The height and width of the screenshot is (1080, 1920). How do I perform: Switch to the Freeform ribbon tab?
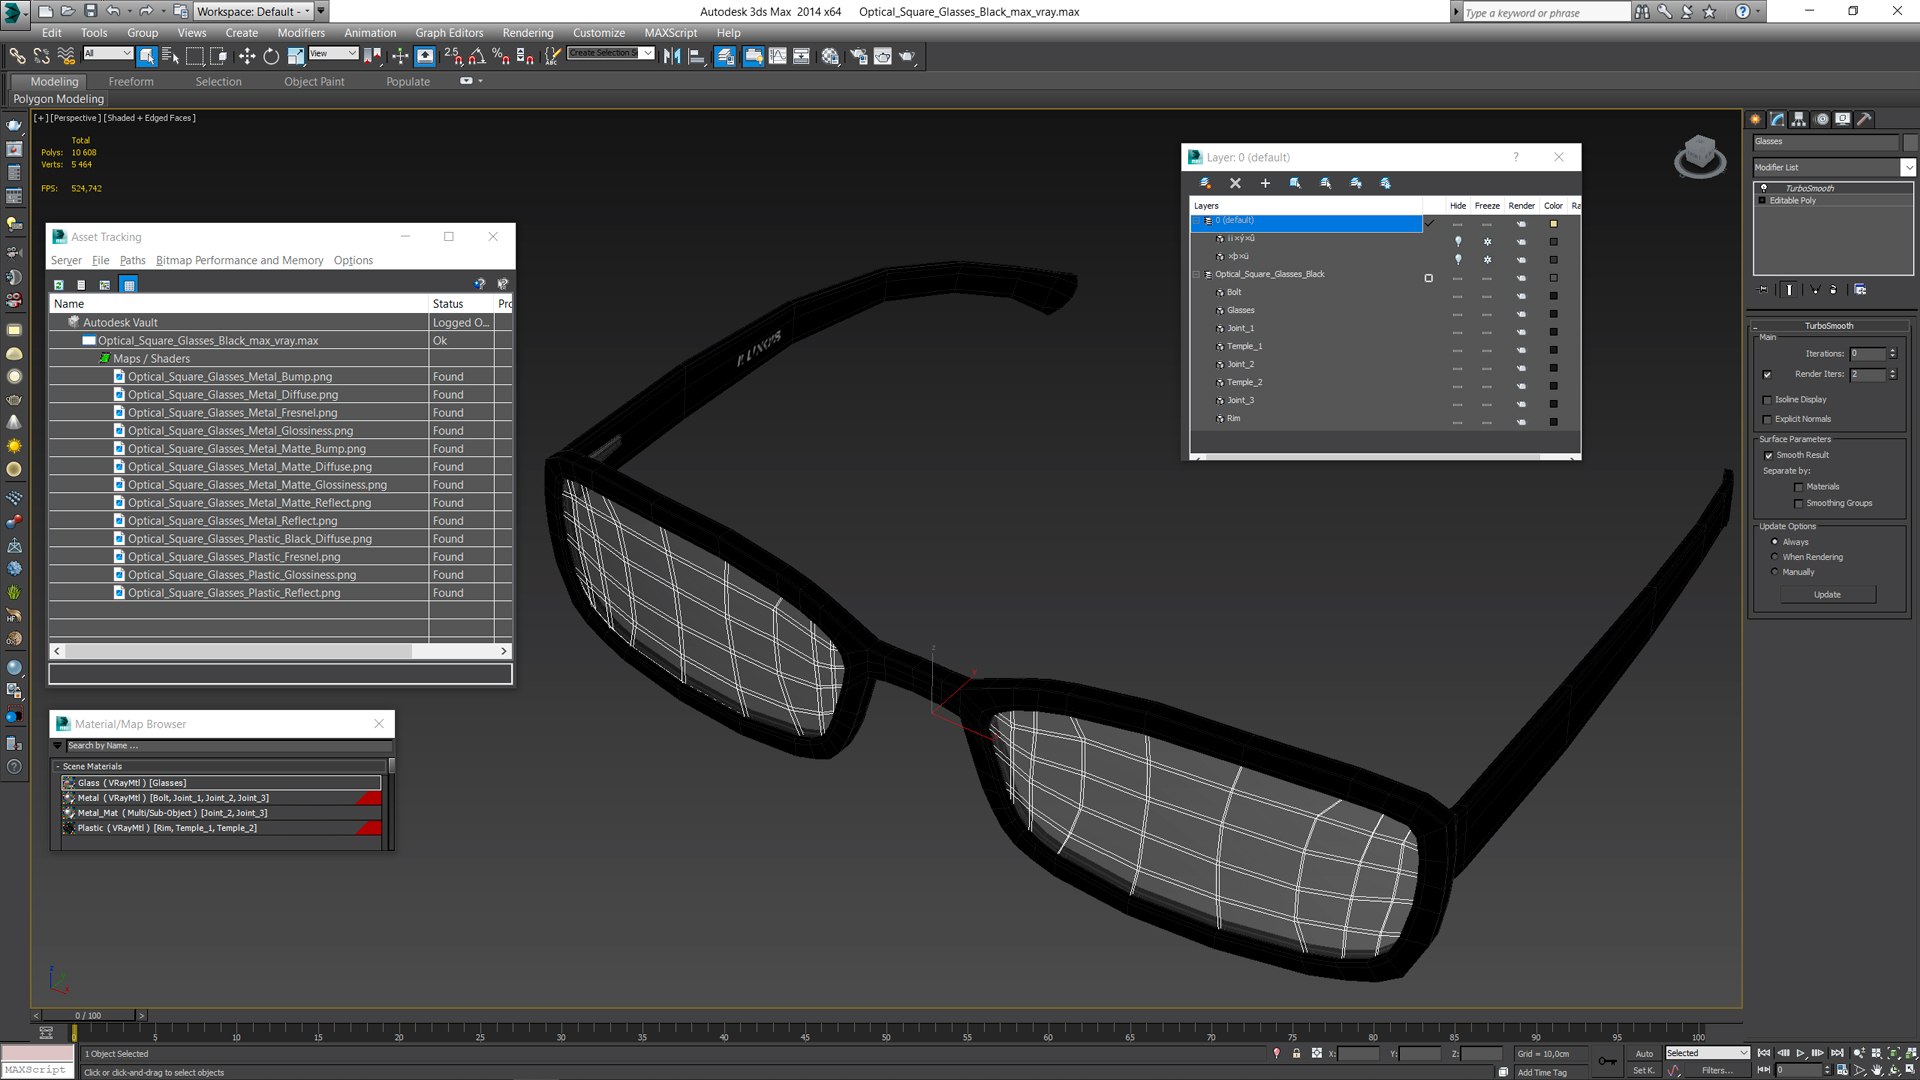[131, 82]
